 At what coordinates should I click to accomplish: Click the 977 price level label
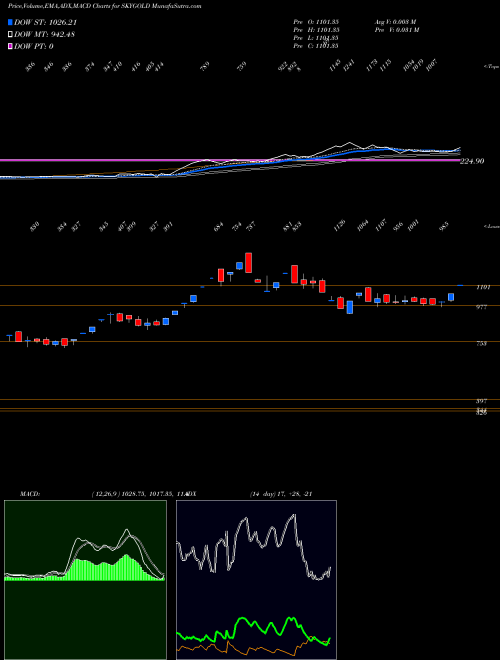[481, 307]
